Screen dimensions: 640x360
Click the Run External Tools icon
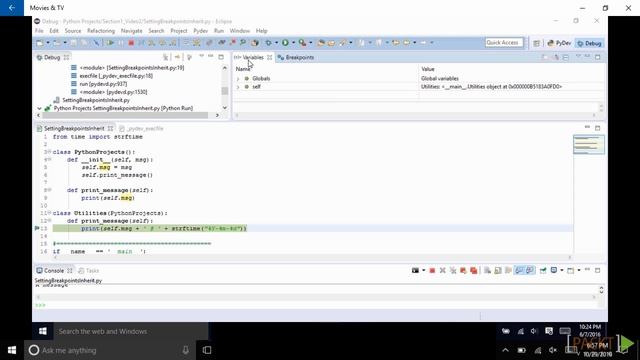(x=302, y=42)
